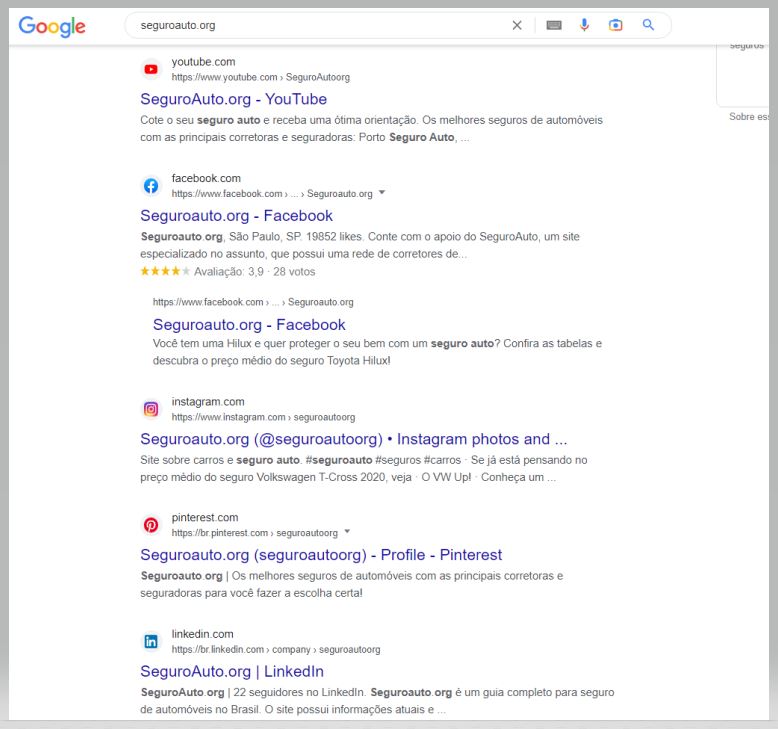The image size is (778, 729).
Task: Click the Facebook favicon
Action: (x=151, y=186)
